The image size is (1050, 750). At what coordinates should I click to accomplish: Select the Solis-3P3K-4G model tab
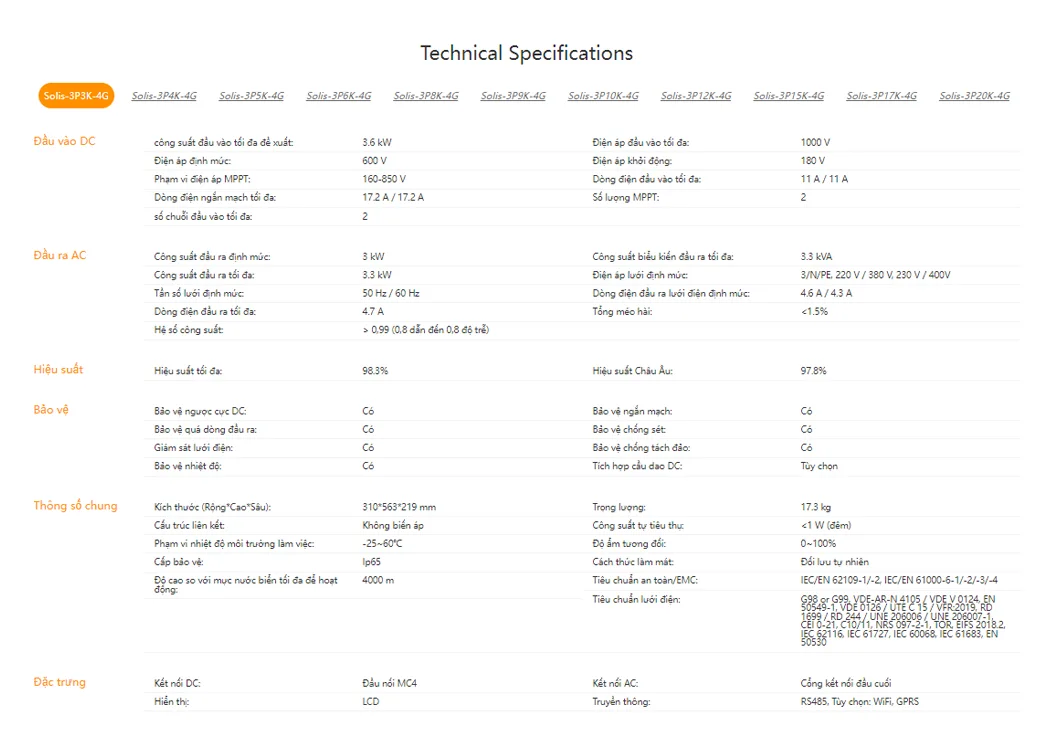(x=76, y=96)
